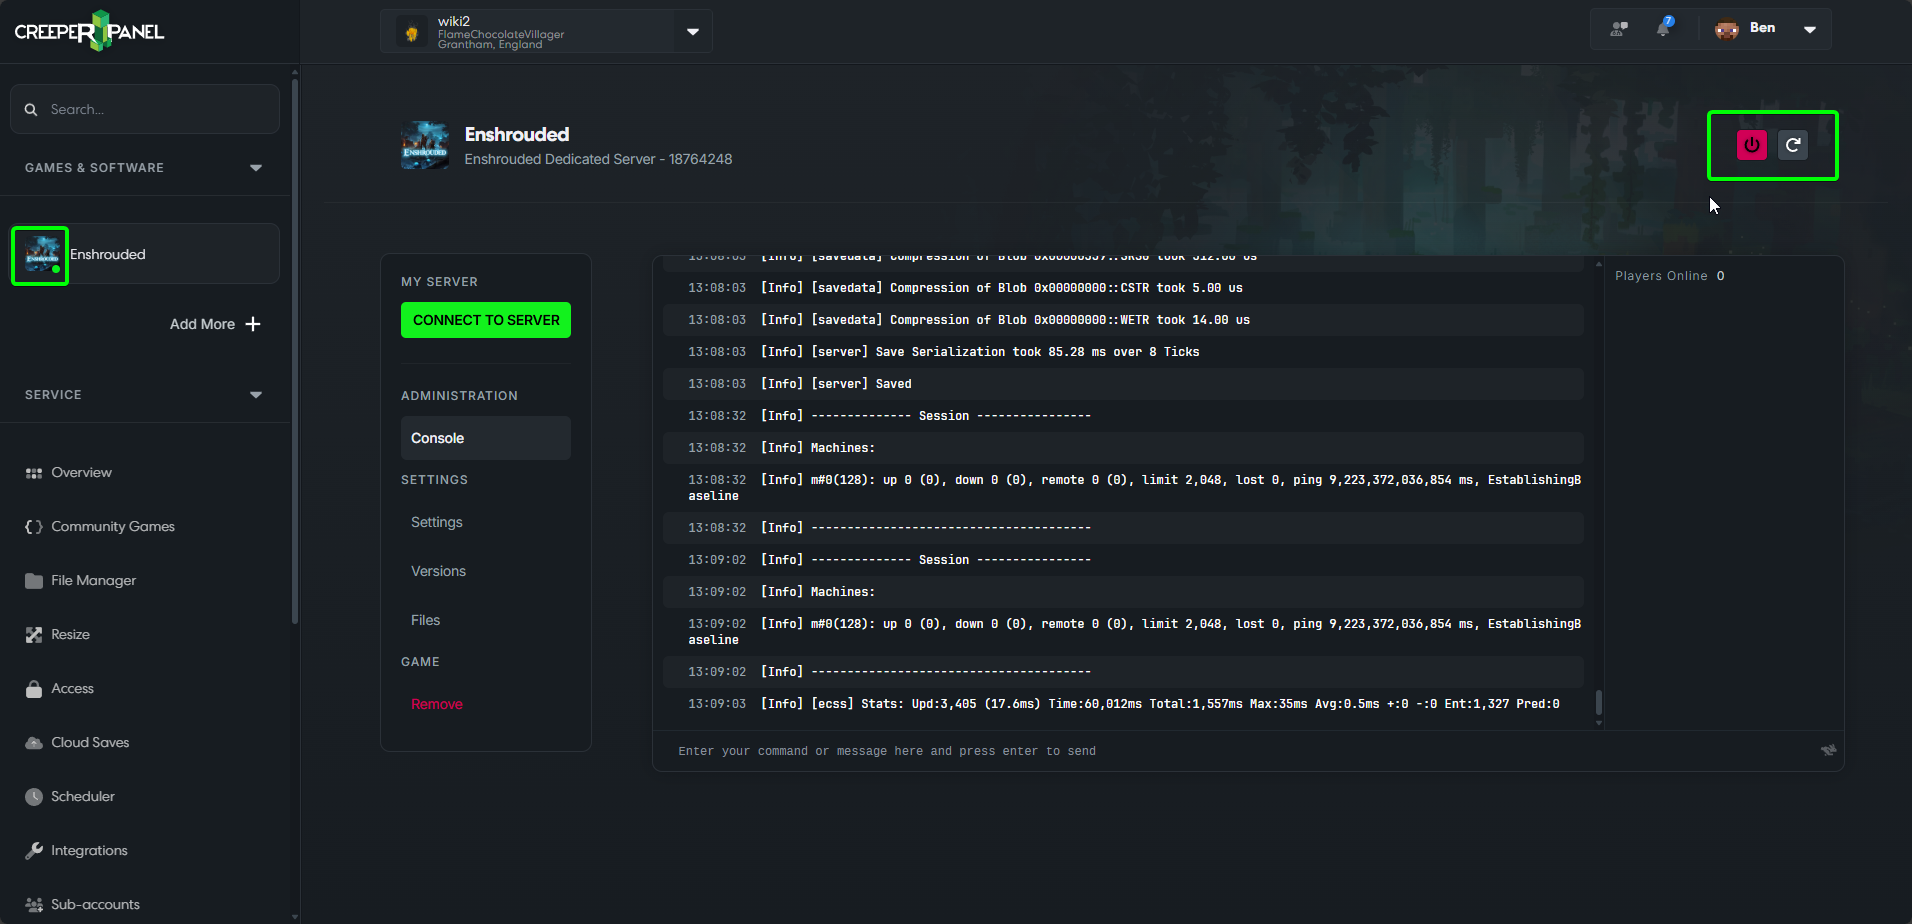Viewport: 1912px width, 924px height.
Task: Open the Integrations link
Action: tap(89, 850)
